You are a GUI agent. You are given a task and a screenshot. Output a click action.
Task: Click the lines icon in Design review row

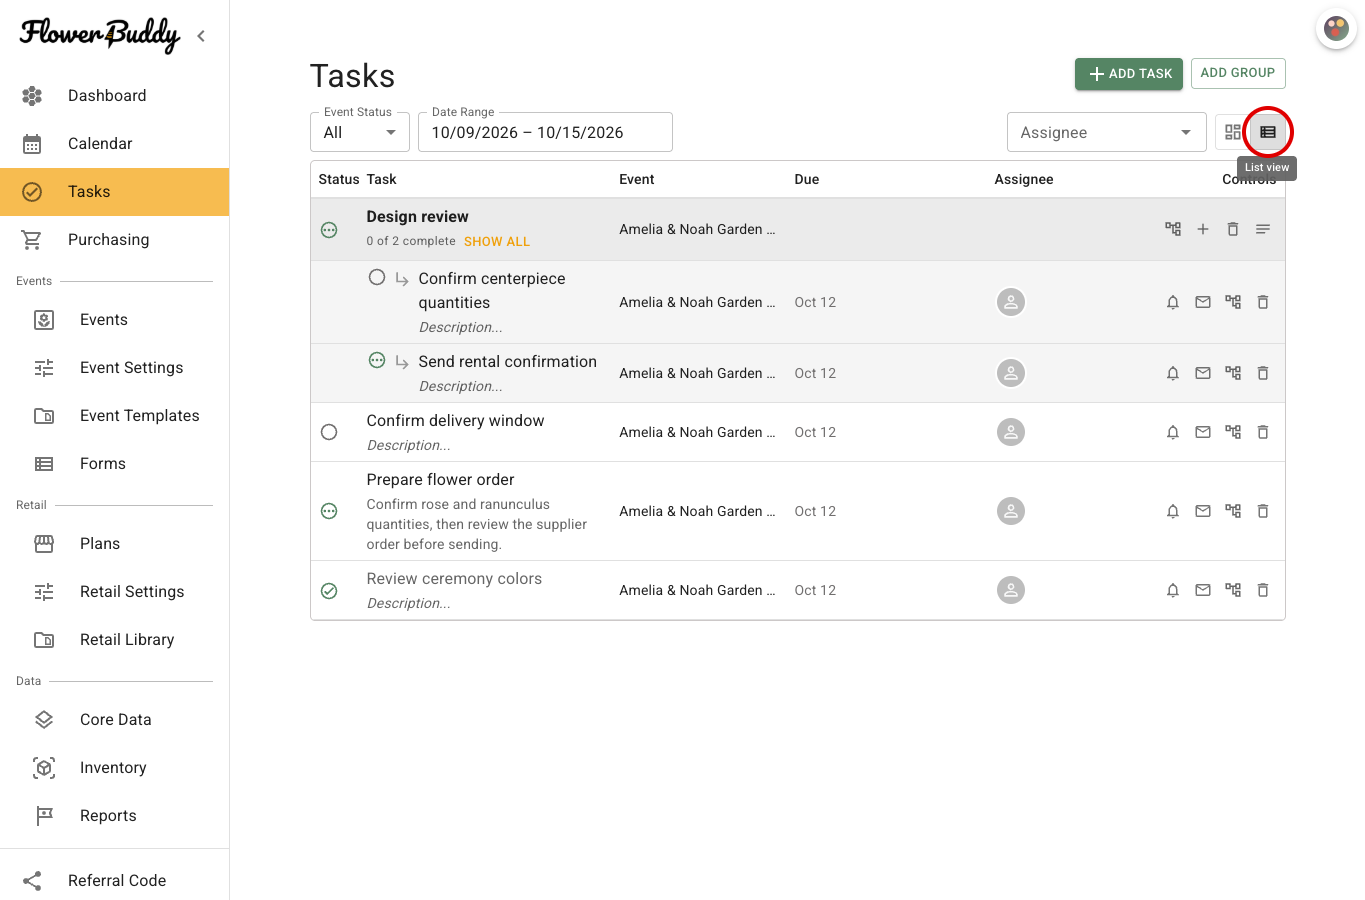click(1263, 229)
